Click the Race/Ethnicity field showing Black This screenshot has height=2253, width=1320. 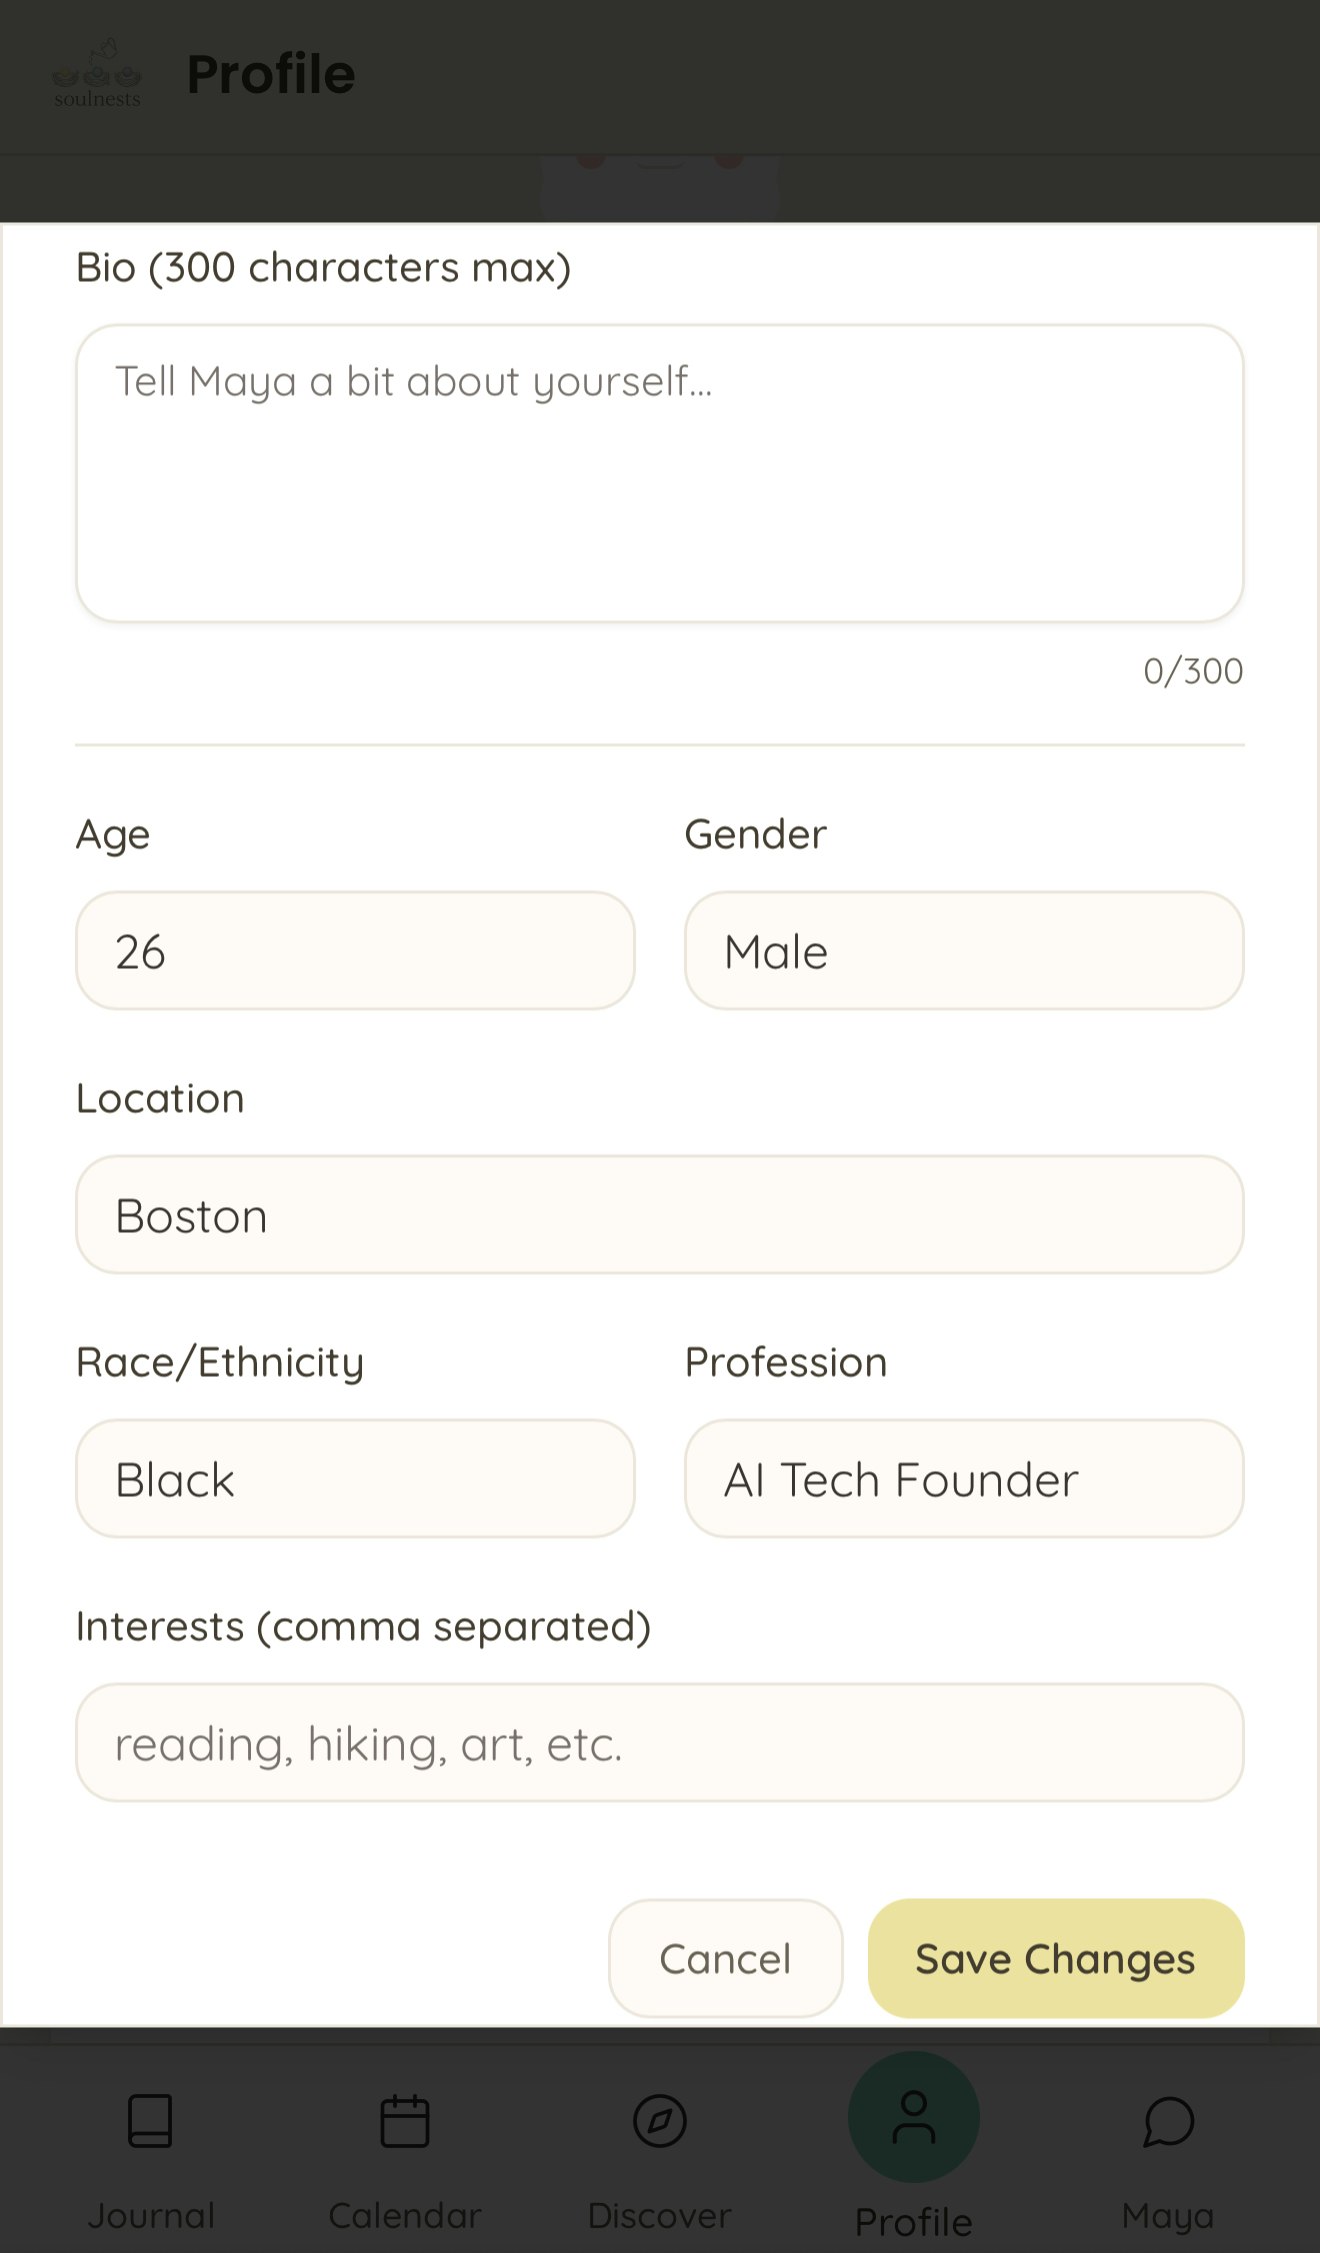click(x=355, y=1479)
